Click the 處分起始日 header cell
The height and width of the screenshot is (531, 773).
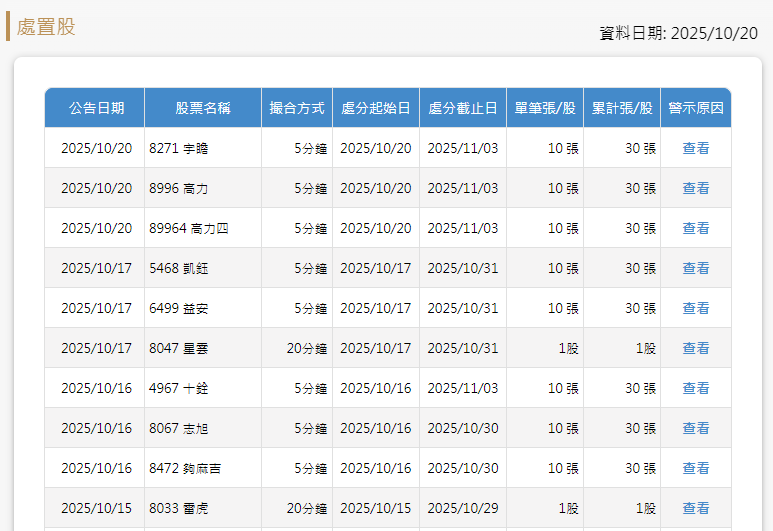pos(376,108)
